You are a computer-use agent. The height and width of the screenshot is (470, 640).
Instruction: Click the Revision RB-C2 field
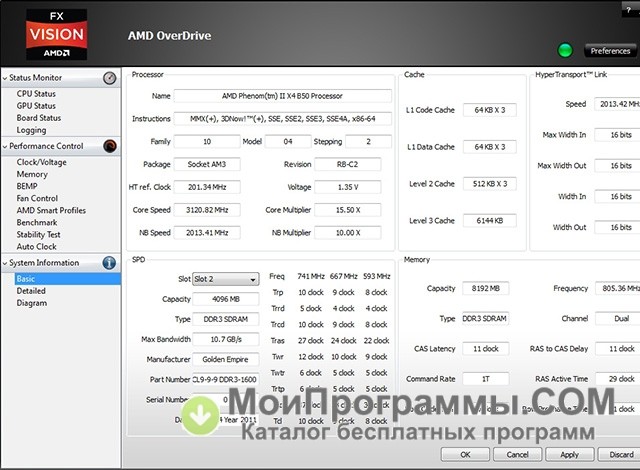(x=348, y=164)
